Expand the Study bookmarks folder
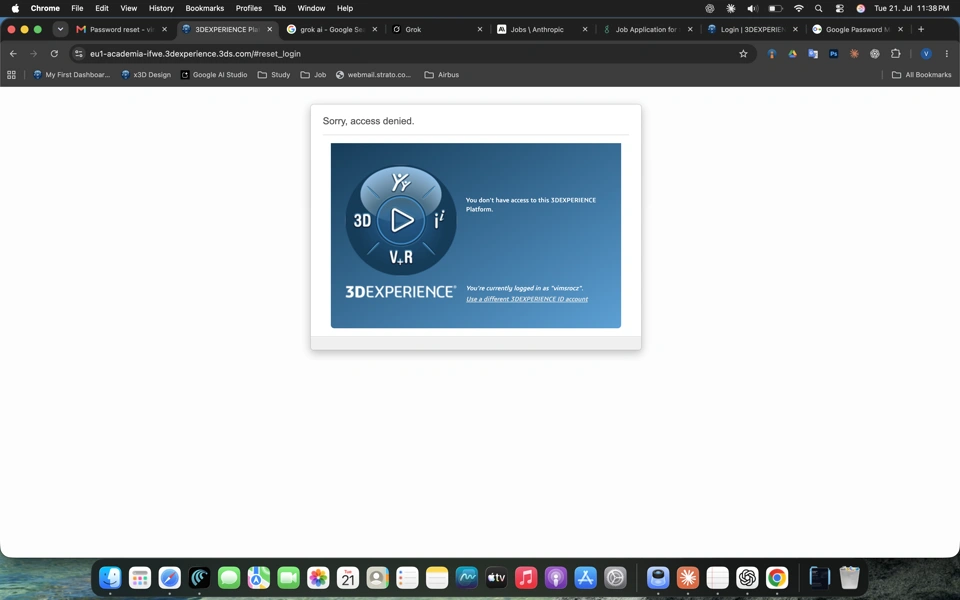The width and height of the screenshot is (960, 600). click(x=274, y=75)
